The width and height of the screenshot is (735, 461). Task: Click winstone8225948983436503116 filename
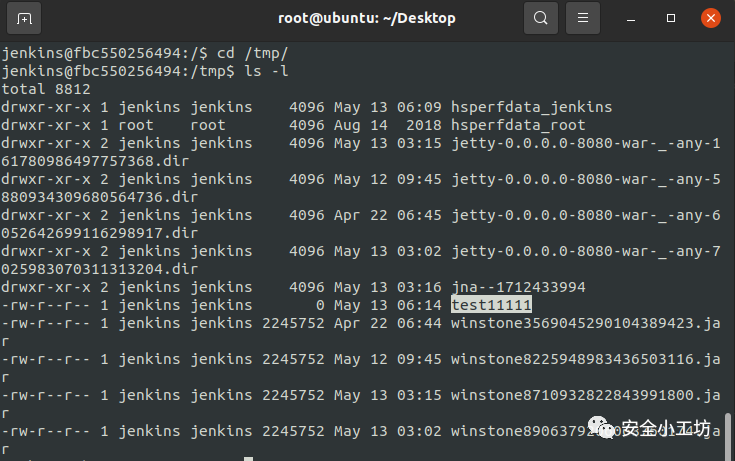(585, 359)
